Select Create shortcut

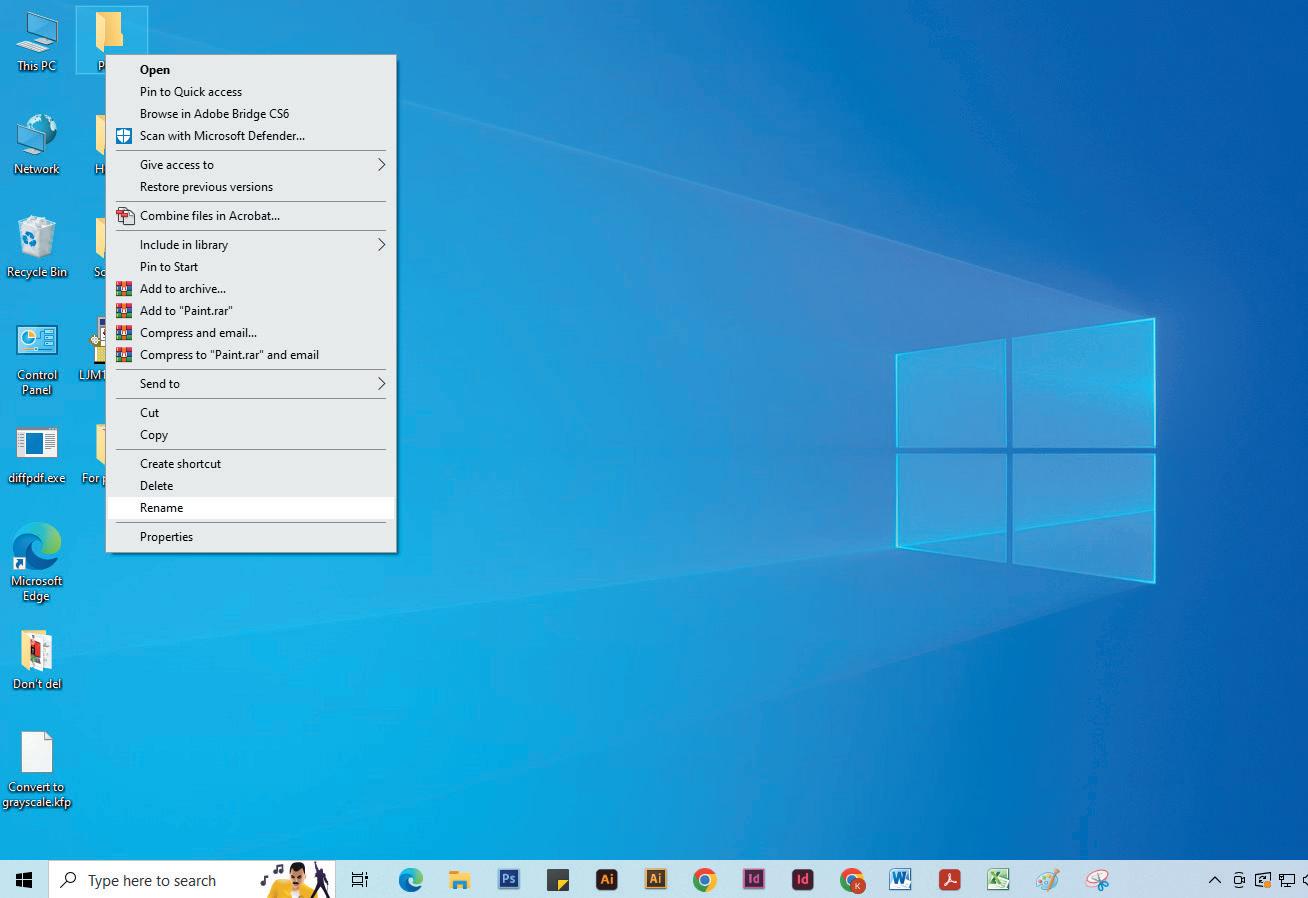[x=251, y=464]
